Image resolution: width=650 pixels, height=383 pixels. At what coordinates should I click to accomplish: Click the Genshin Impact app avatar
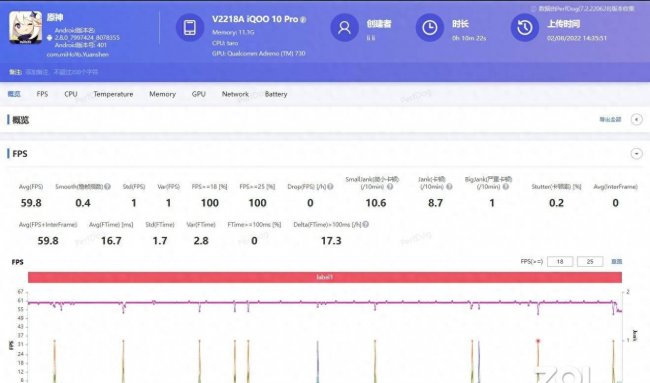[x=26, y=27]
